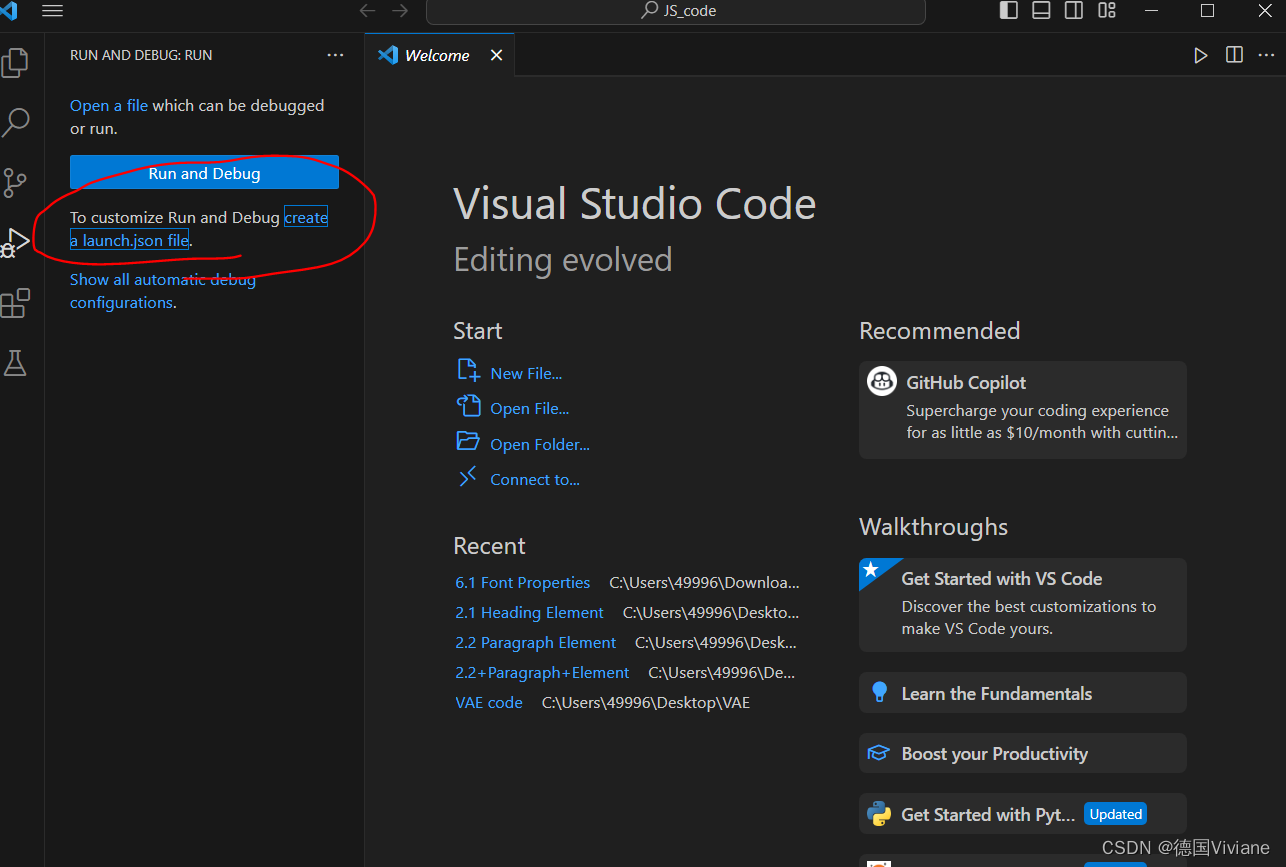The height and width of the screenshot is (867, 1286).
Task: Maximize the VS Code window
Action: click(1208, 11)
